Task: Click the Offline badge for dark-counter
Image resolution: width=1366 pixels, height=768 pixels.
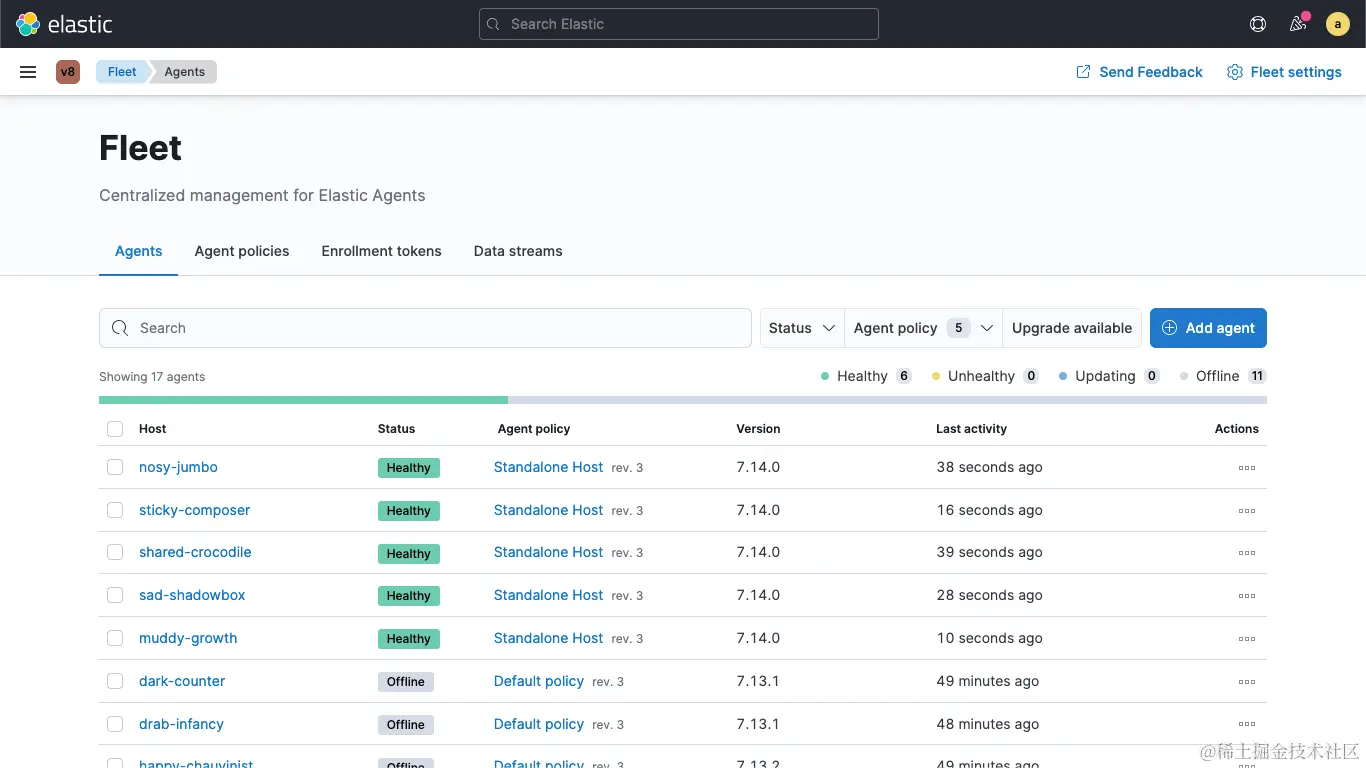Action: click(x=405, y=682)
